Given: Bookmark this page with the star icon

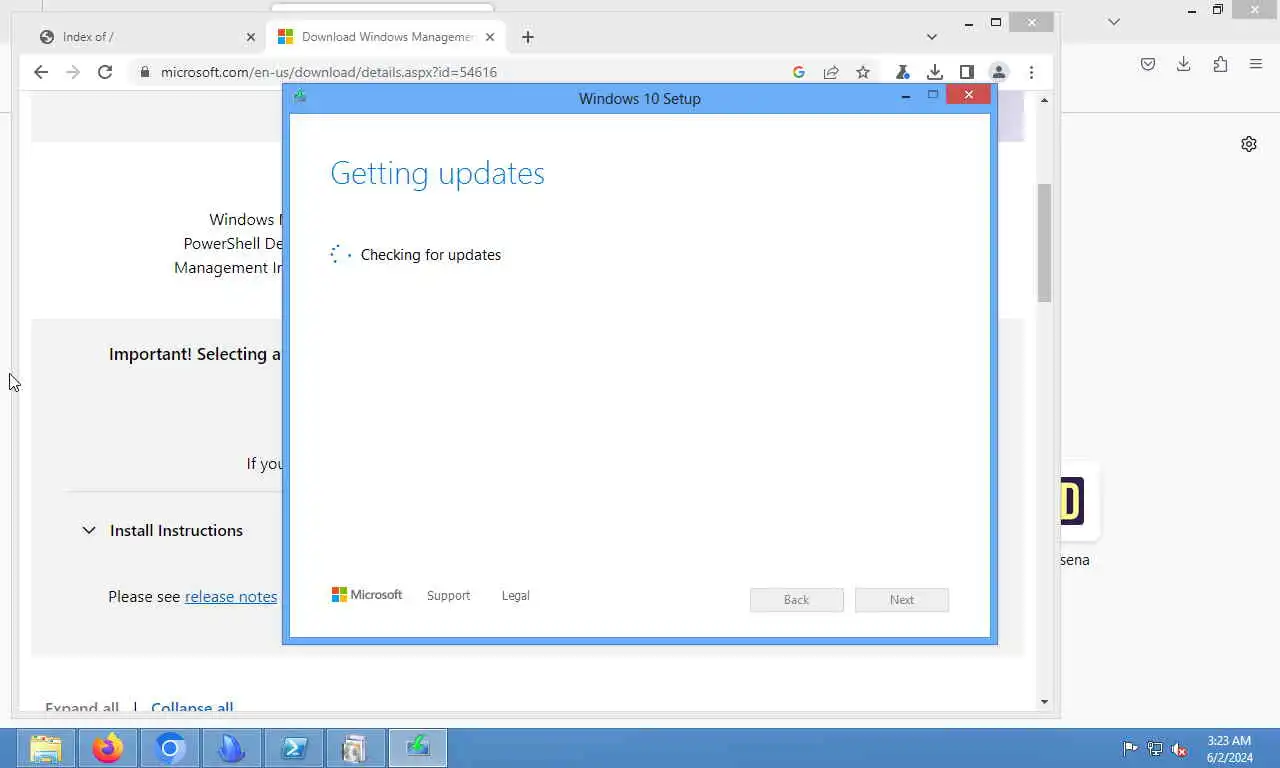Looking at the screenshot, I should coord(862,72).
